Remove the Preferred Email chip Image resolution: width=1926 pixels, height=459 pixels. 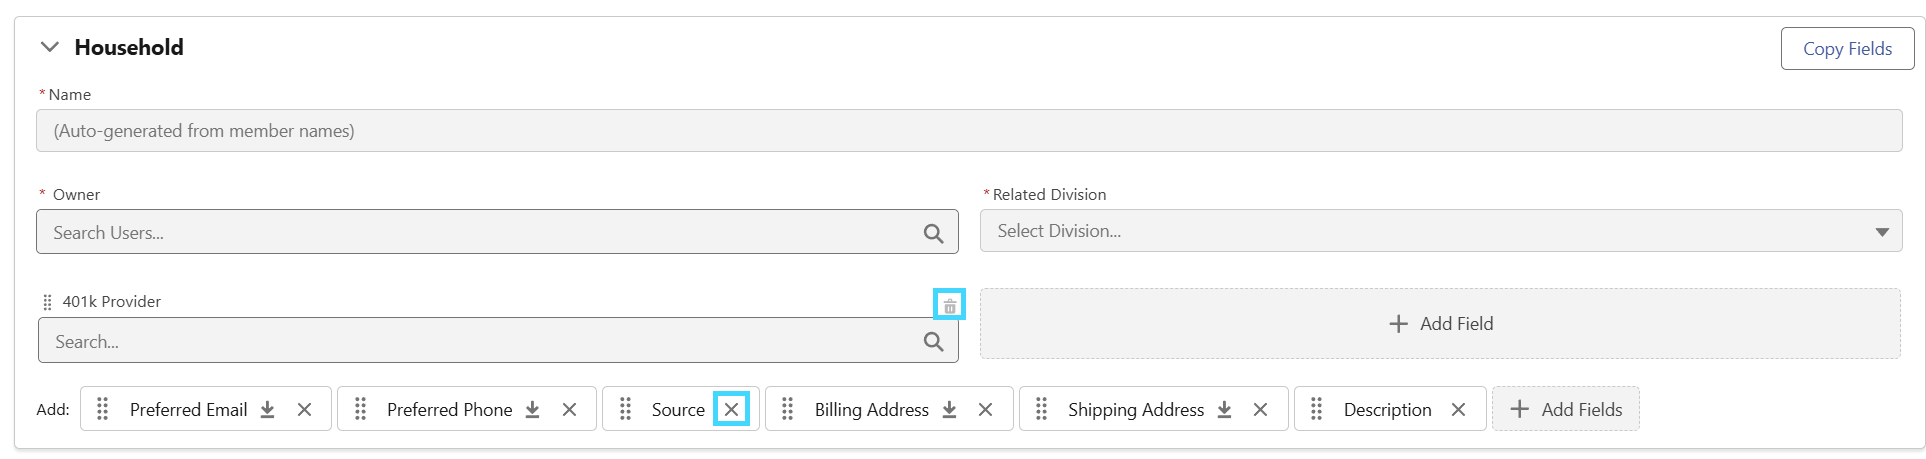305,409
